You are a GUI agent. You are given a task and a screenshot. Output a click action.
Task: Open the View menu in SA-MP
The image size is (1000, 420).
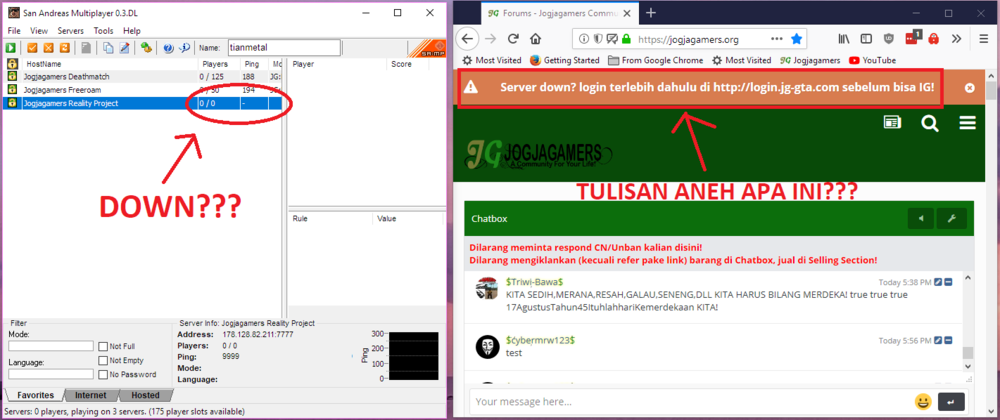coord(39,31)
